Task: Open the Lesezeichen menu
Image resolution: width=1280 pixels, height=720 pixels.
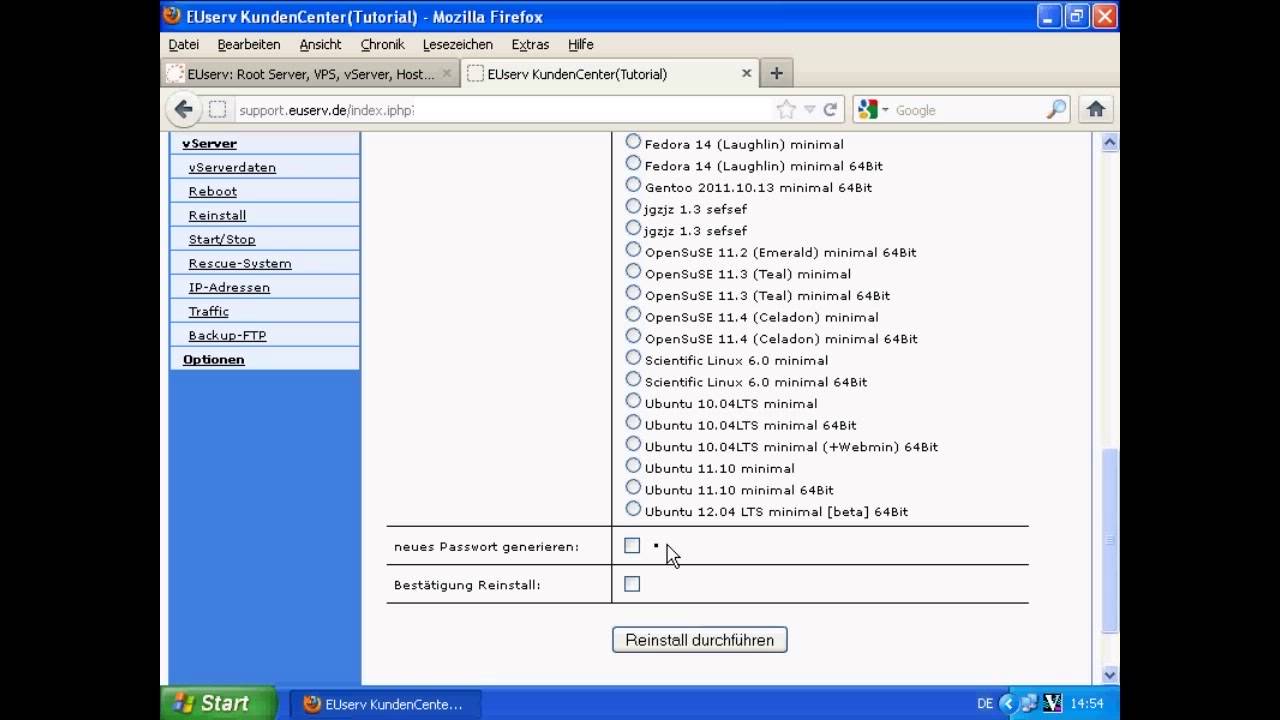Action: (x=458, y=44)
